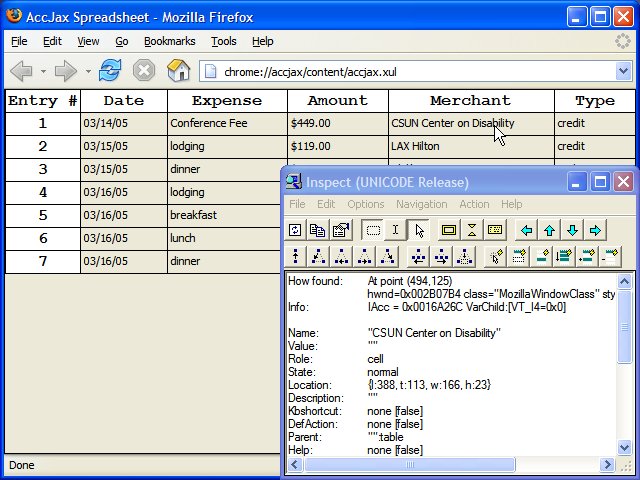This screenshot has height=480, width=640.
Task: Click the up arrow navigation icon in Inspect
Action: click(x=549, y=230)
